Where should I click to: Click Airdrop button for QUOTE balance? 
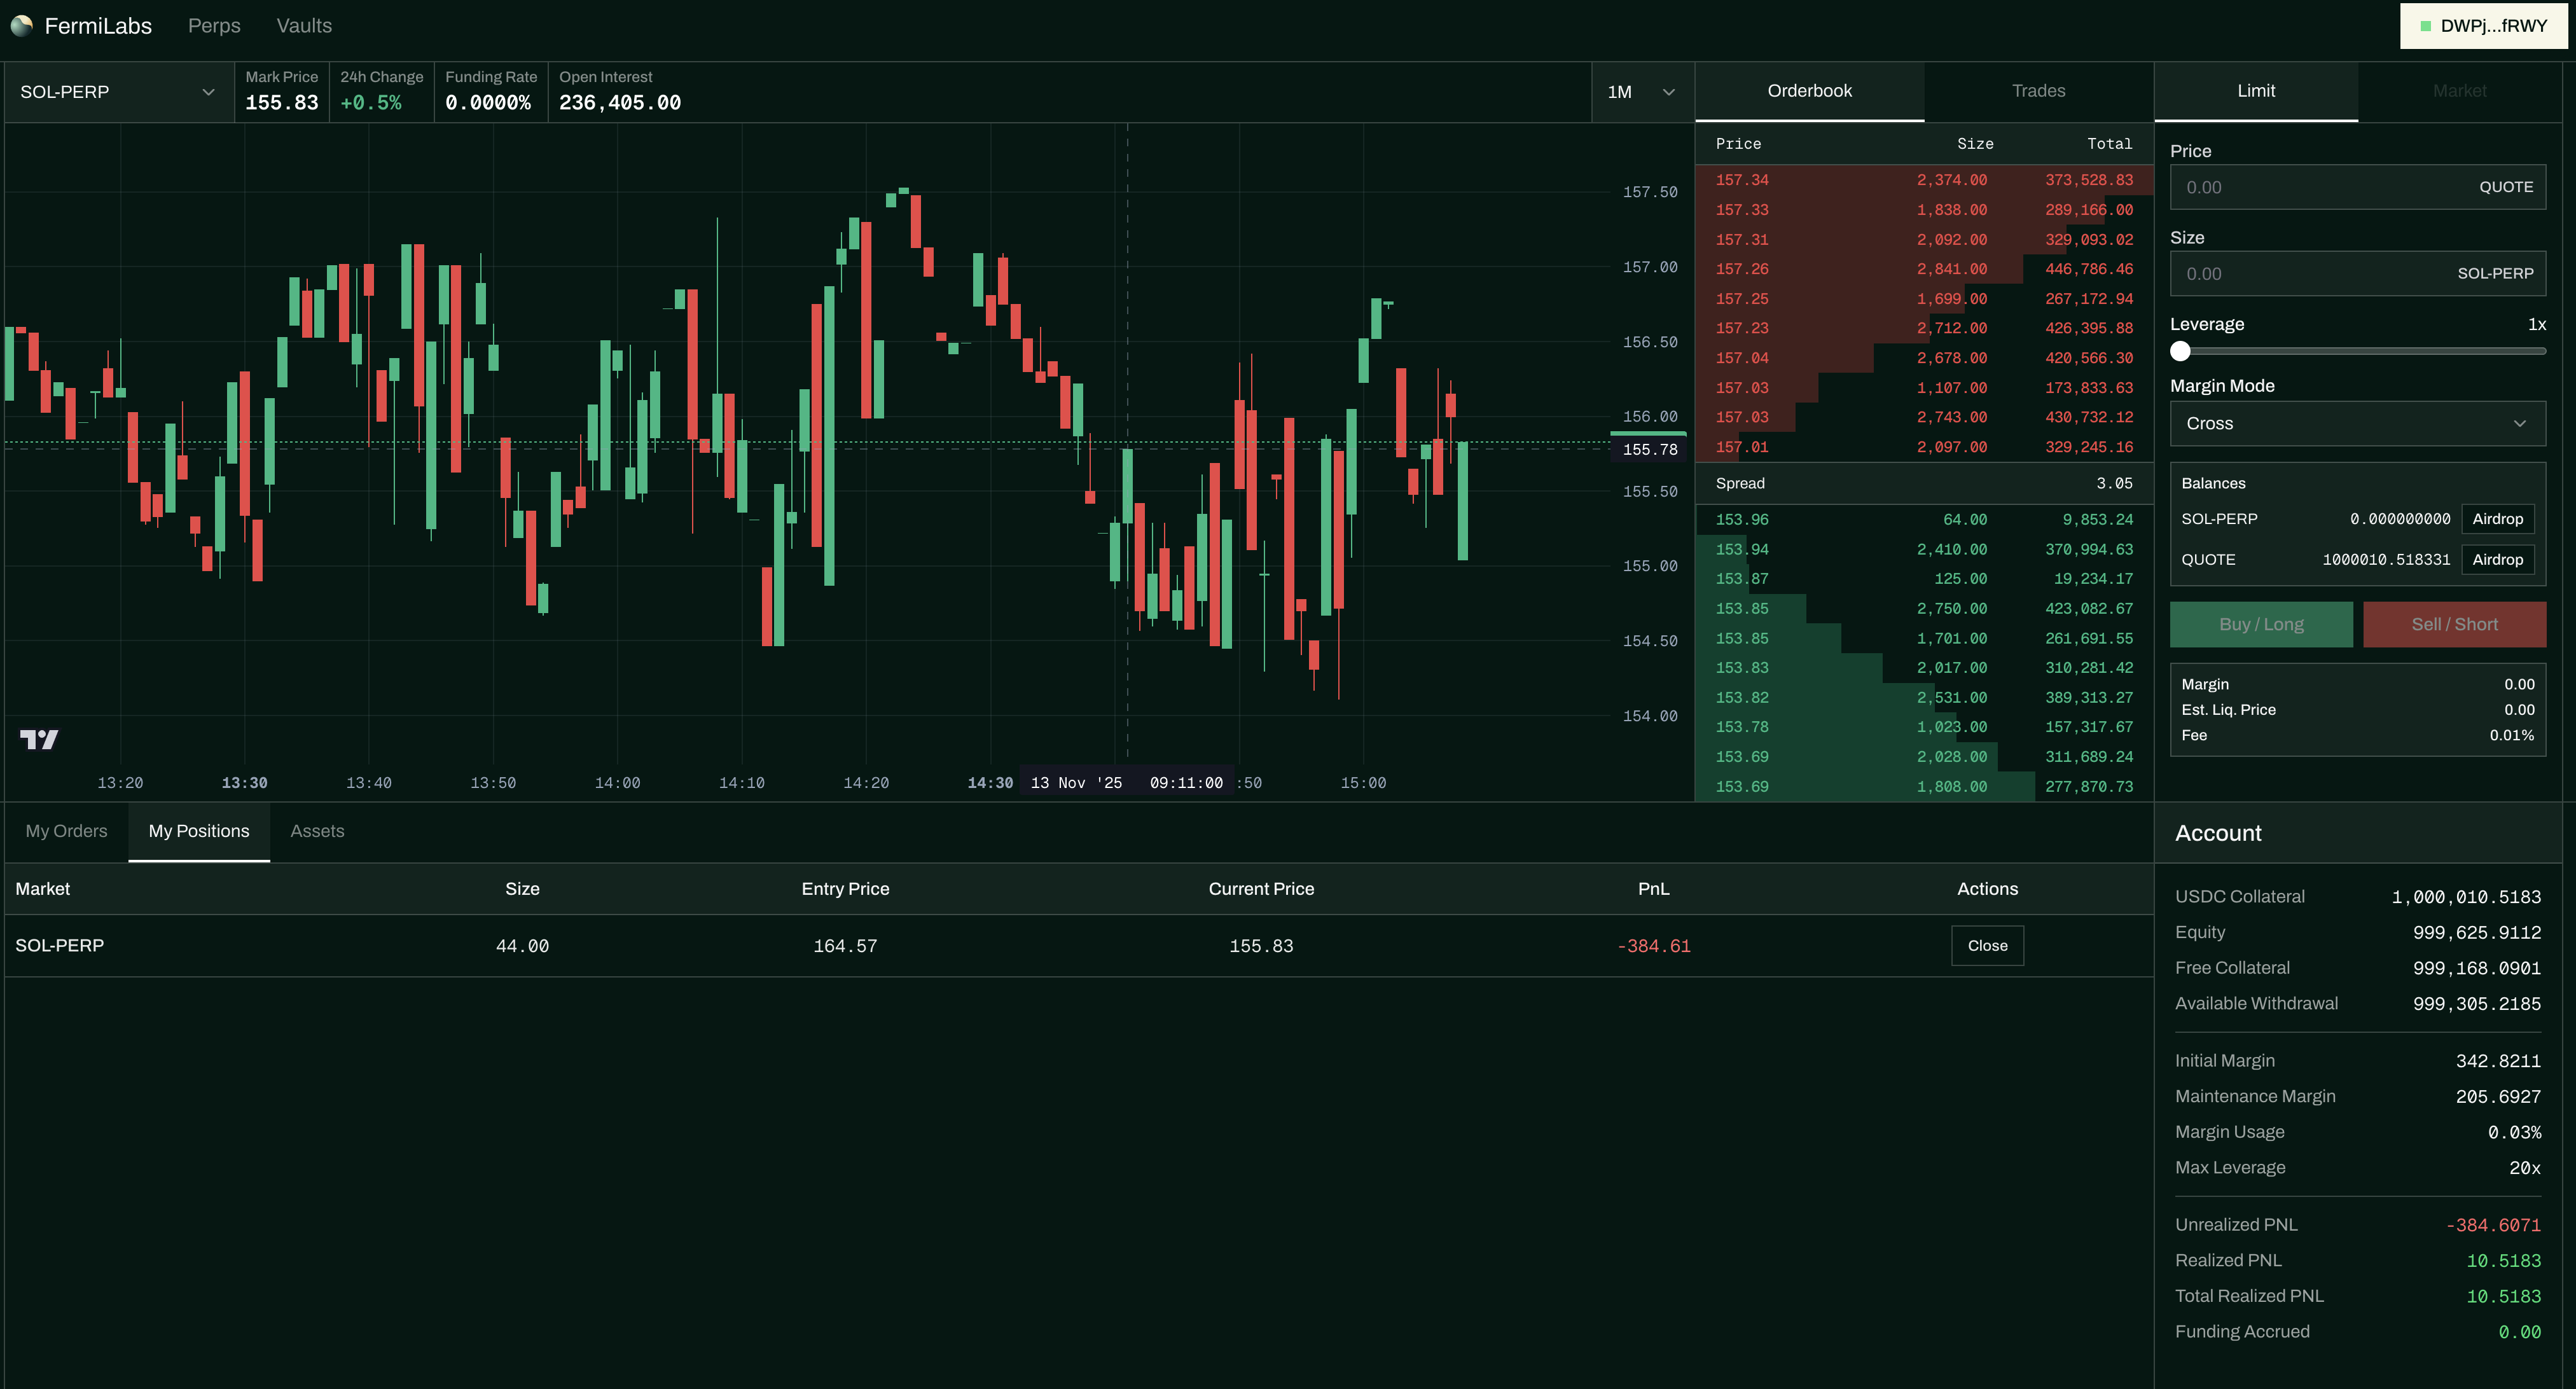tap(2496, 560)
